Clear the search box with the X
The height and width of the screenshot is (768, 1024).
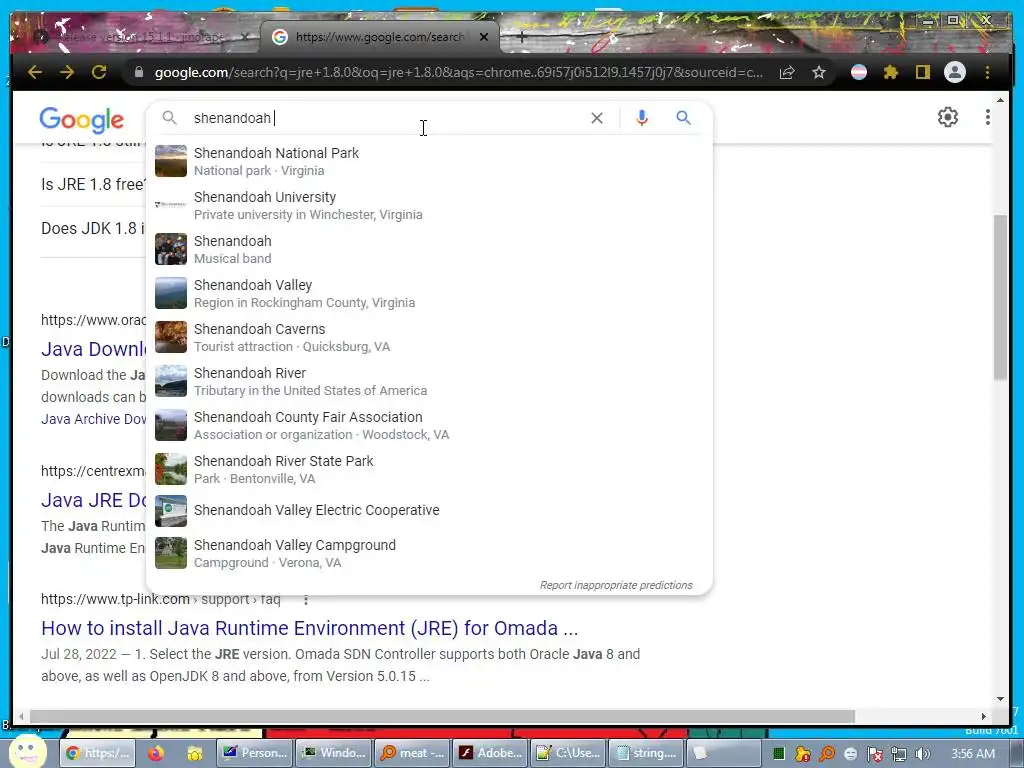click(x=597, y=118)
